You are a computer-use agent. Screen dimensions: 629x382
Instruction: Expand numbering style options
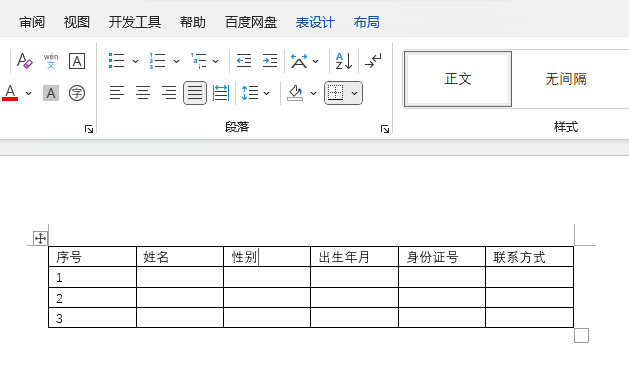(176, 61)
